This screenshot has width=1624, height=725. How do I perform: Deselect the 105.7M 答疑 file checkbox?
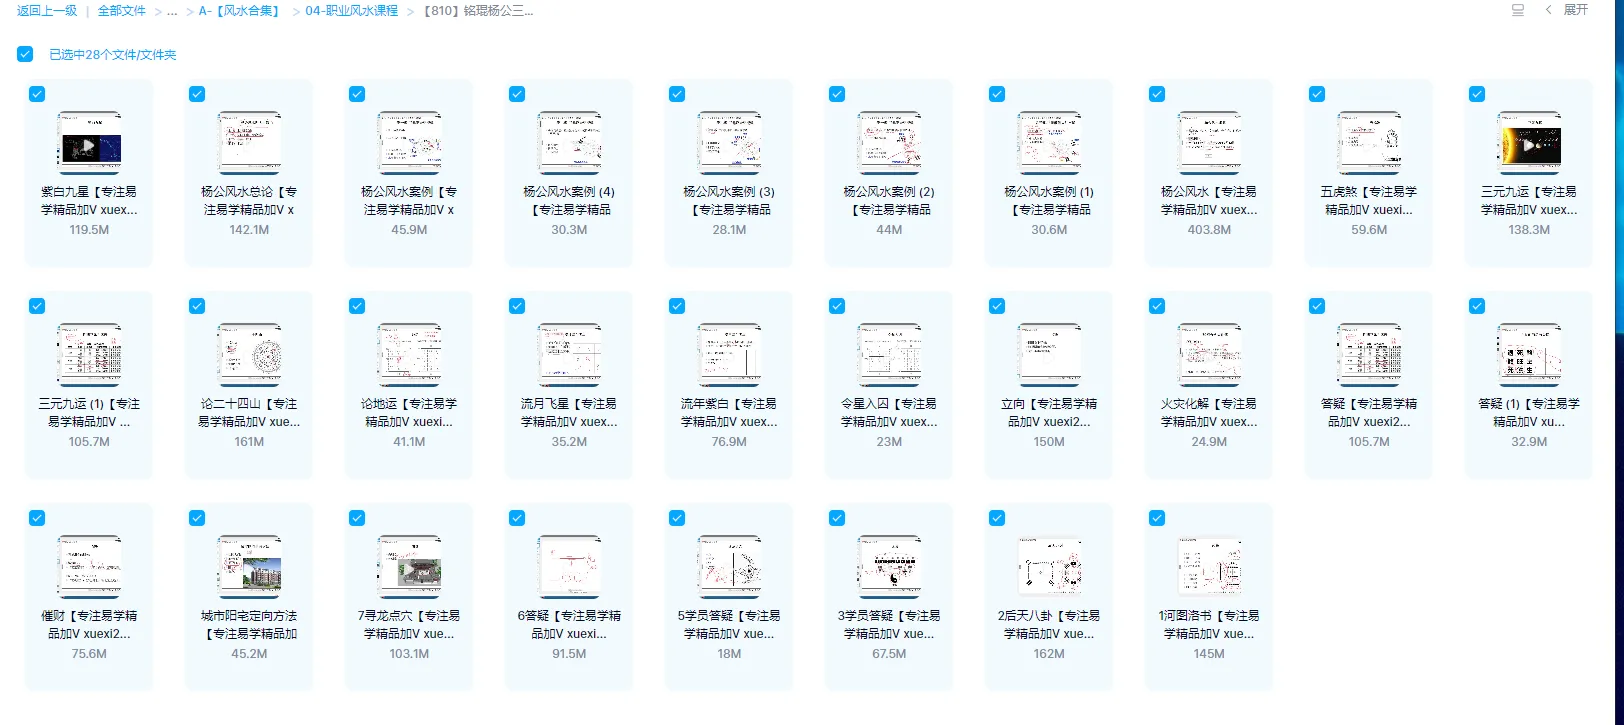pos(1317,306)
